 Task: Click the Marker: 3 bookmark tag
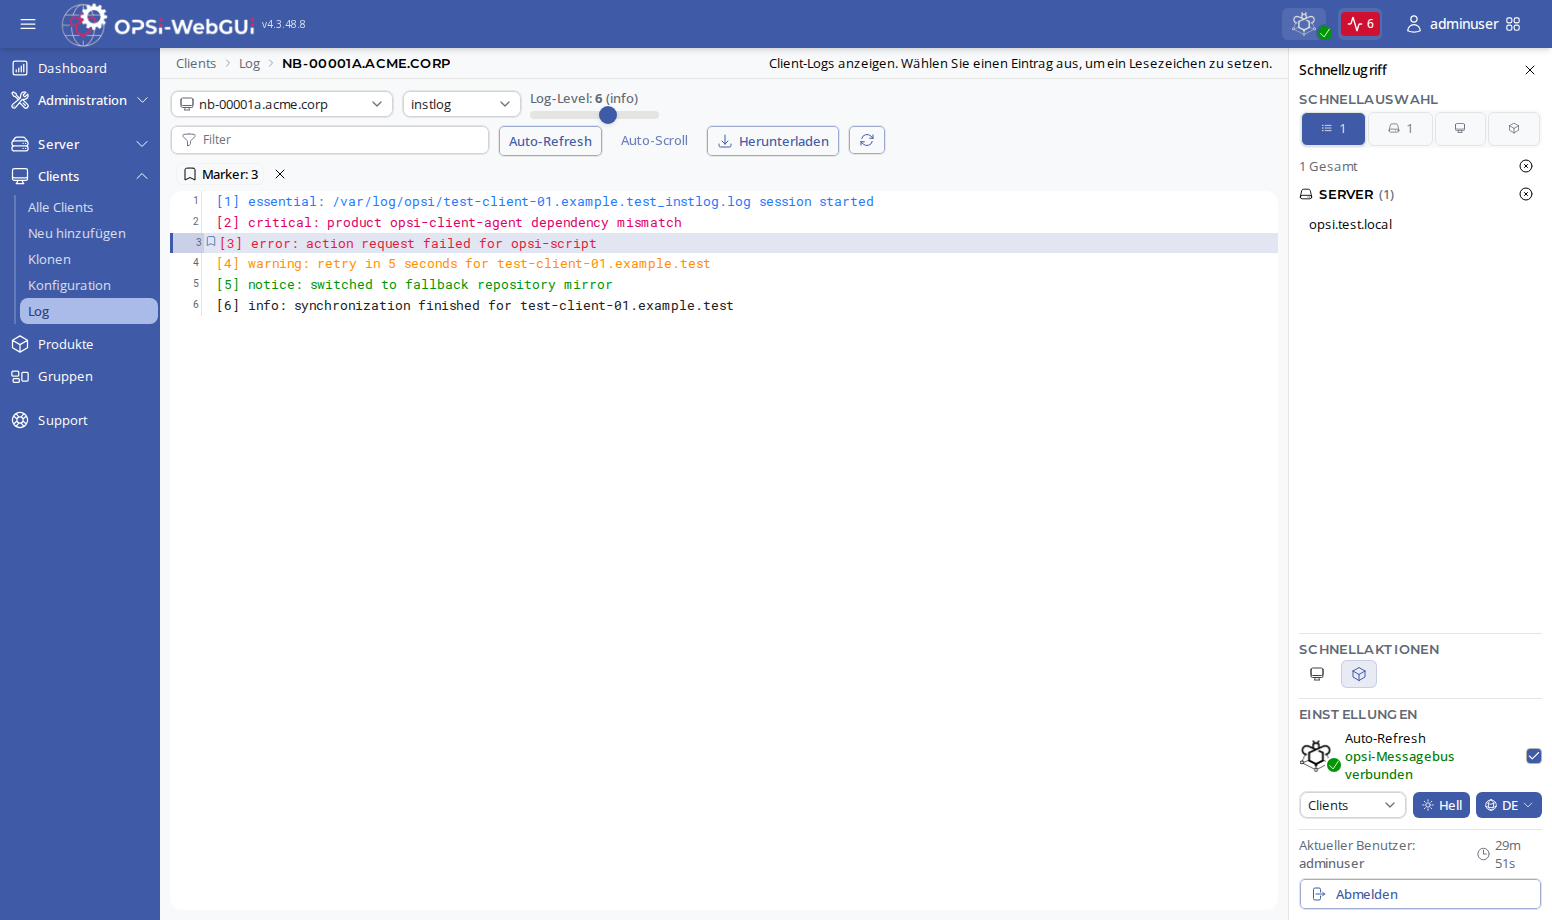point(221,174)
